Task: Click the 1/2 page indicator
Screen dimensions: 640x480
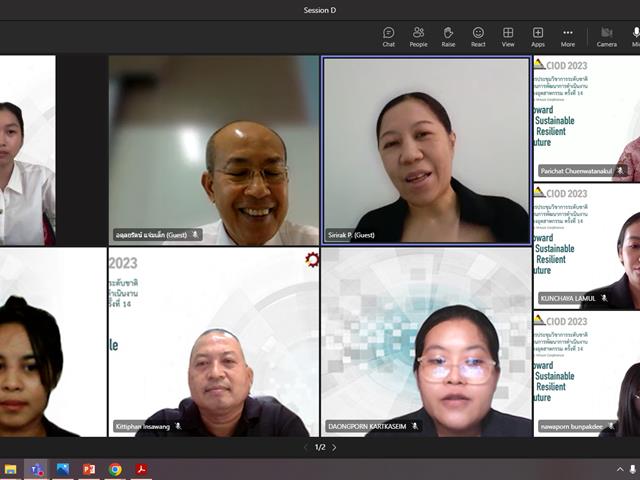Action: click(x=320, y=447)
